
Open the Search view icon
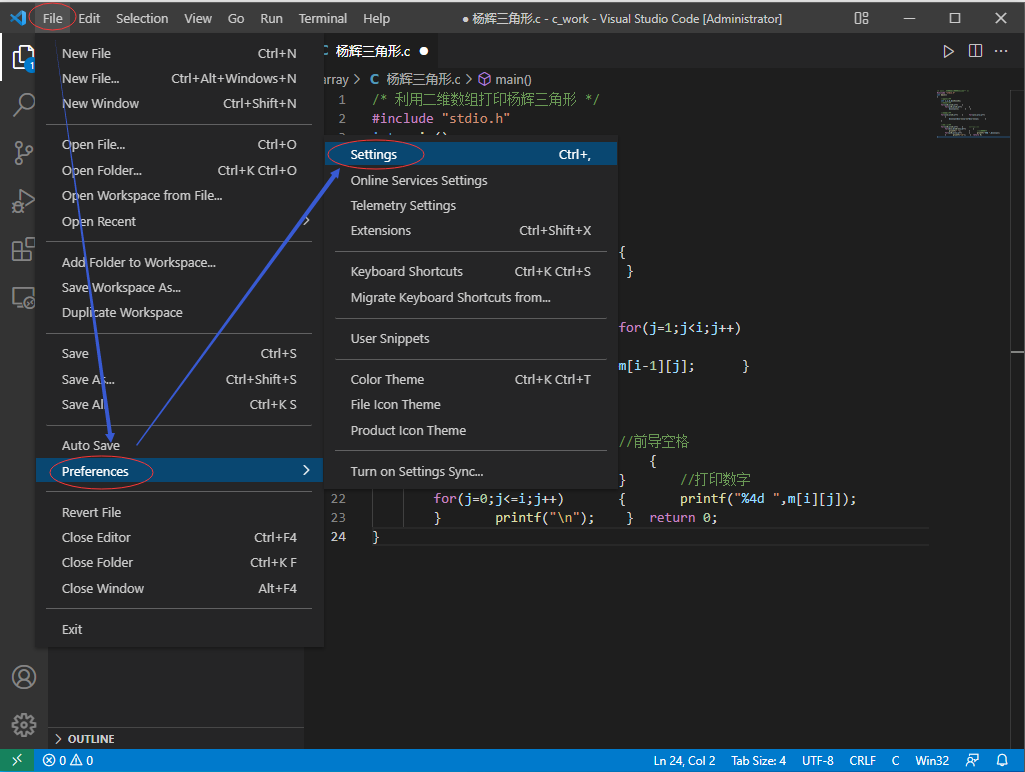pyautogui.click(x=24, y=105)
